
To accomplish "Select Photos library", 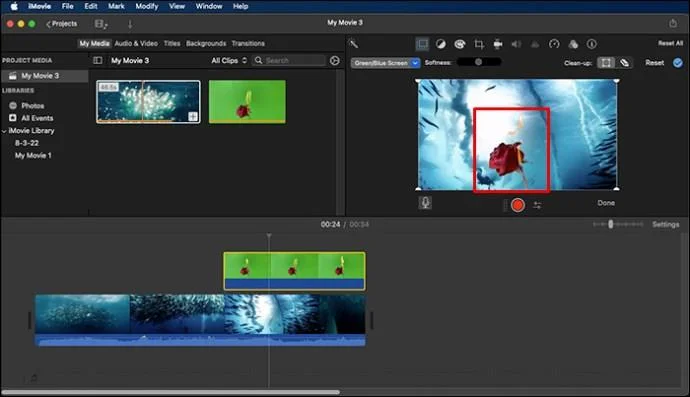I will point(27,106).
